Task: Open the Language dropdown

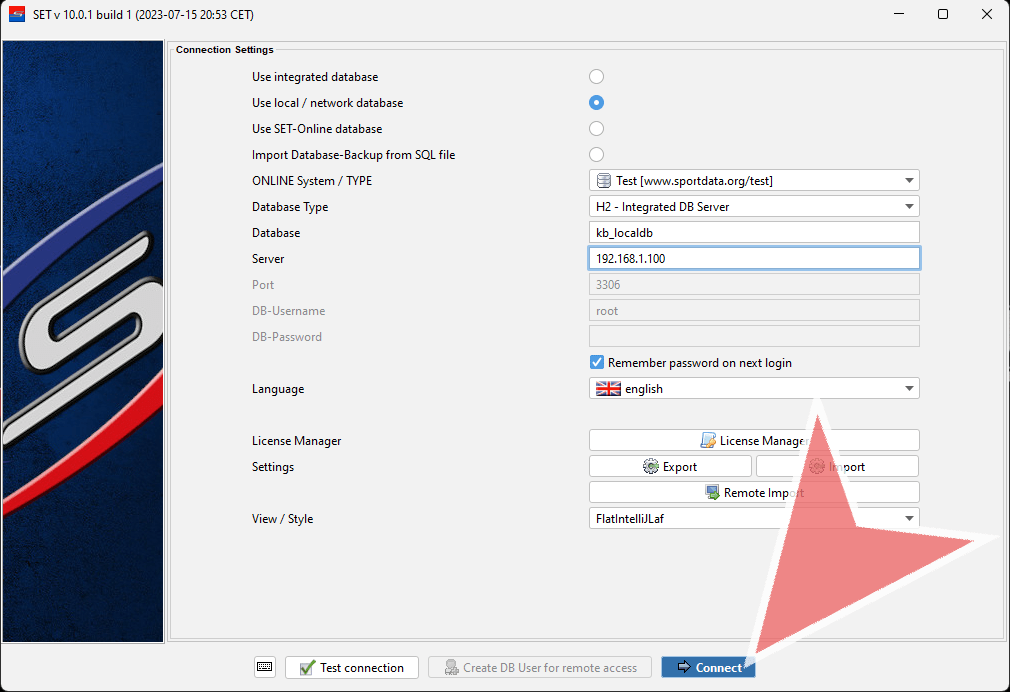Action: [754, 389]
